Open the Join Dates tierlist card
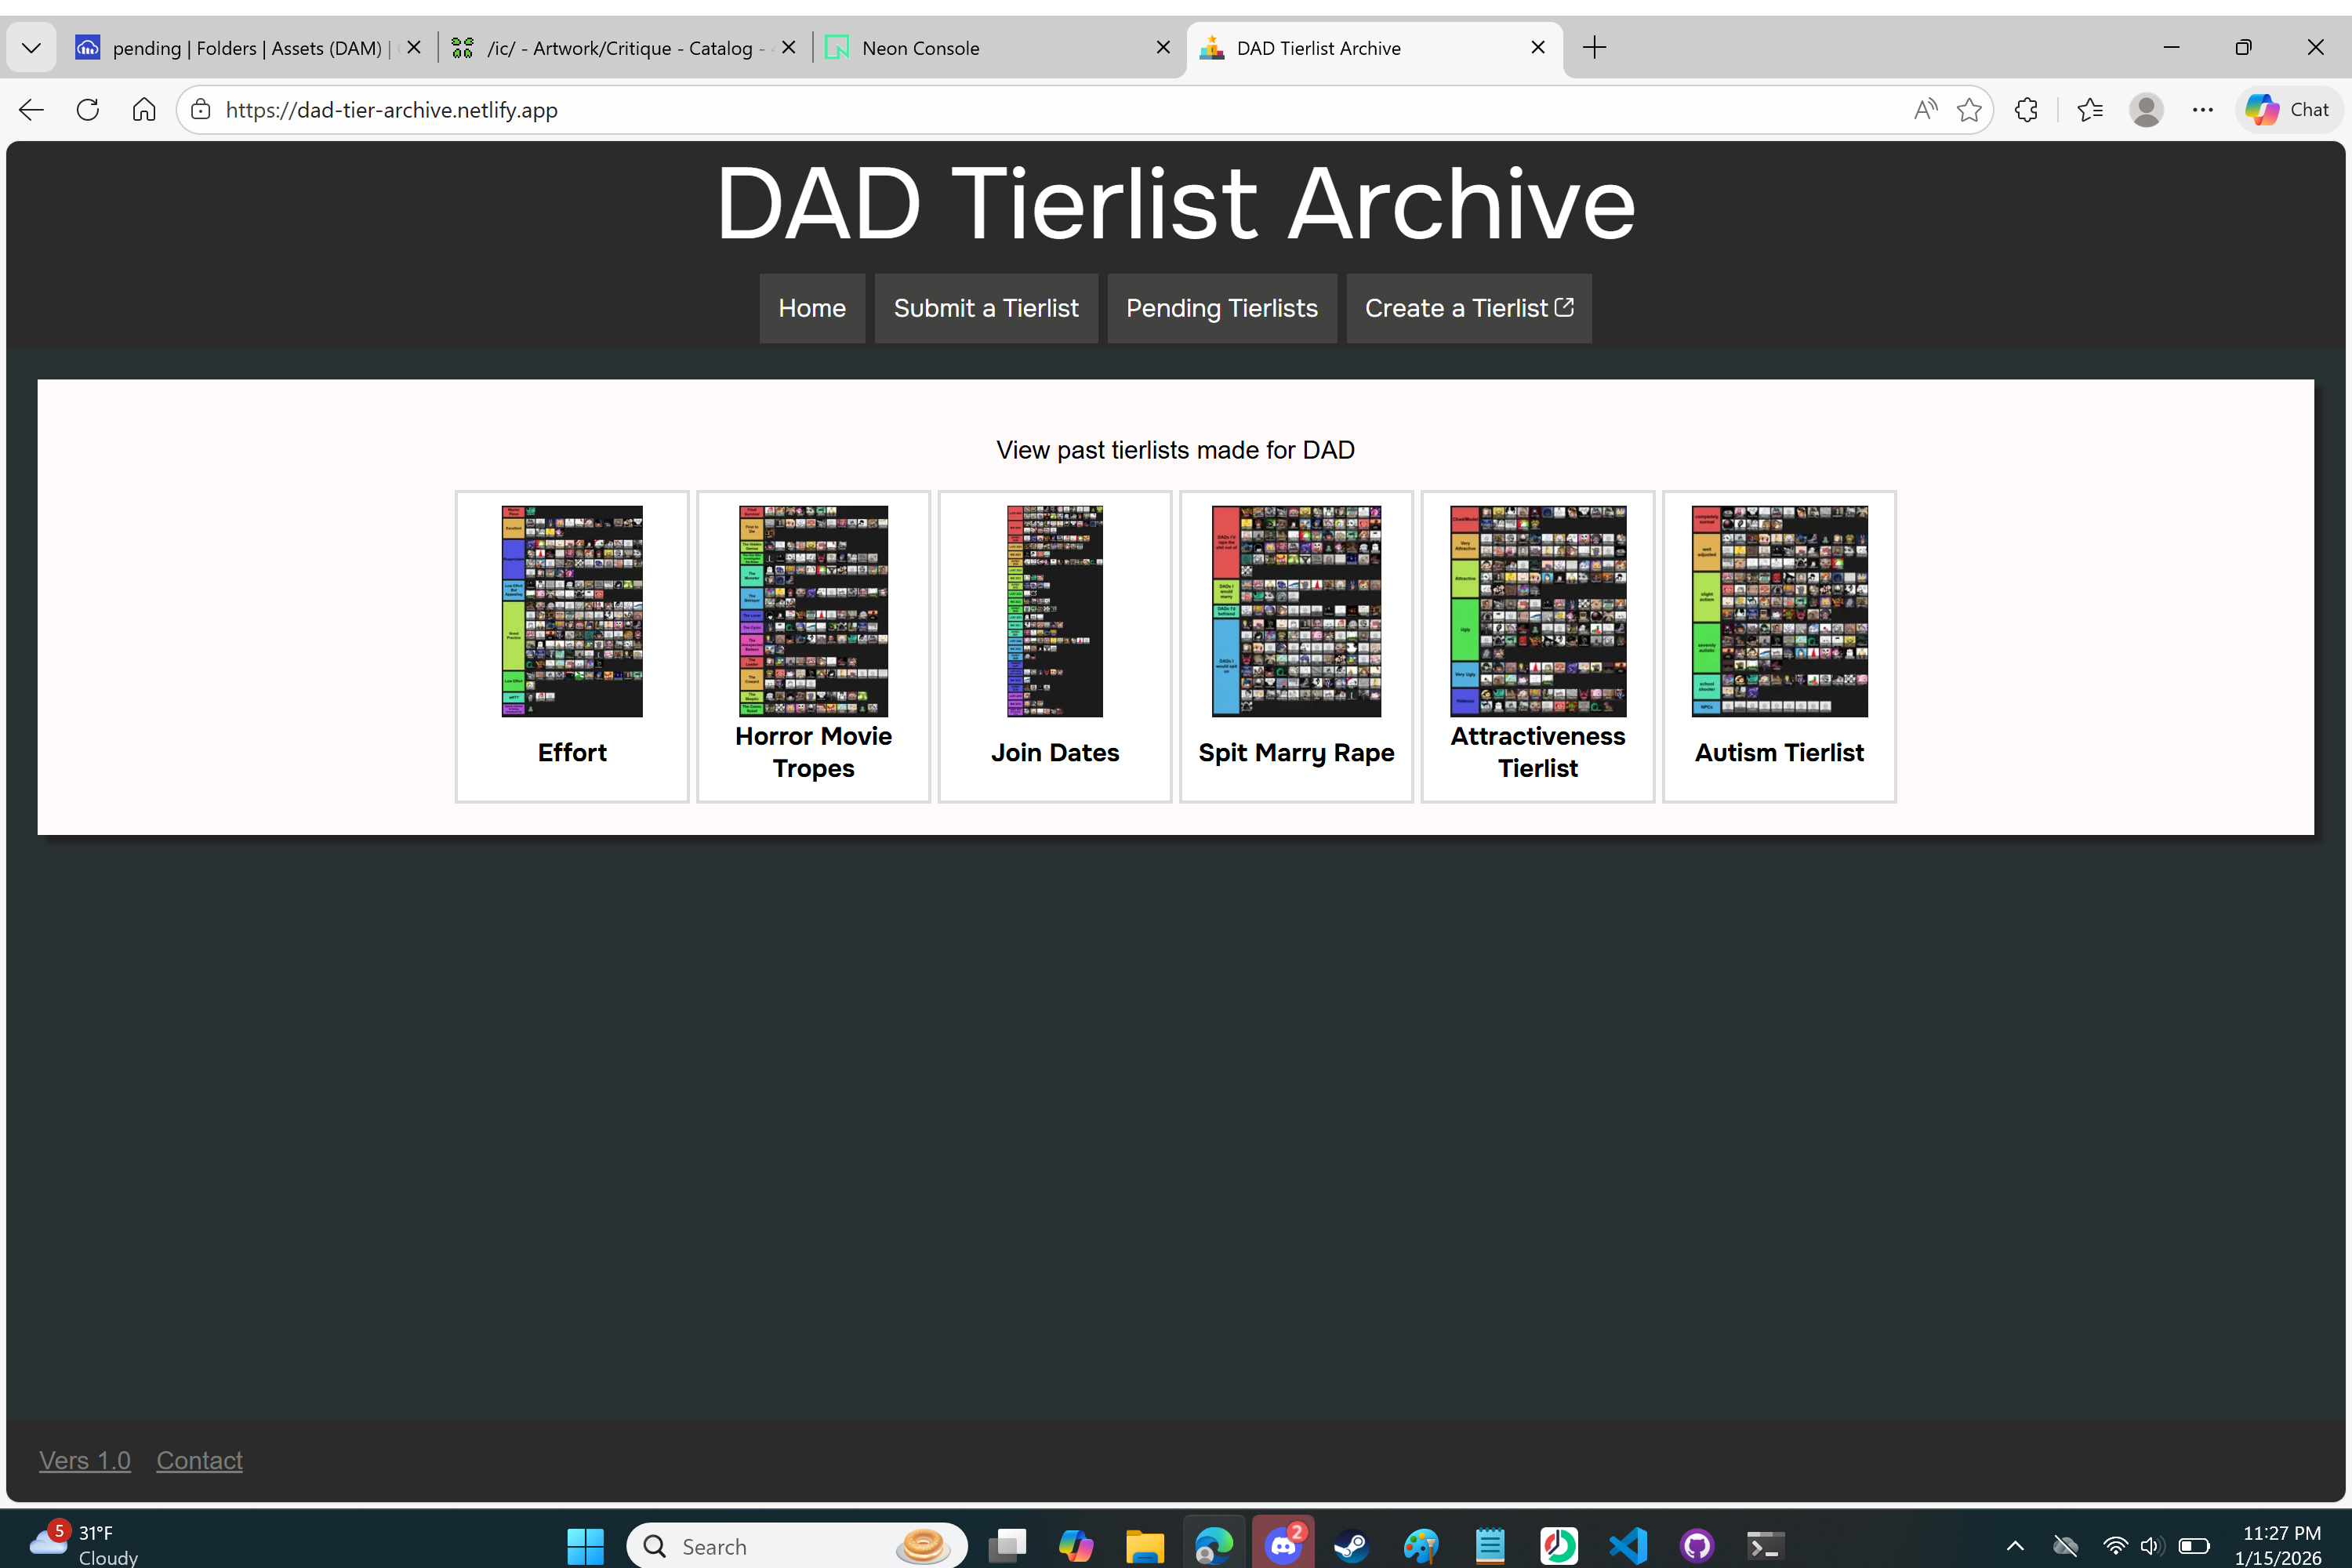2352x1568 pixels. coord(1054,646)
